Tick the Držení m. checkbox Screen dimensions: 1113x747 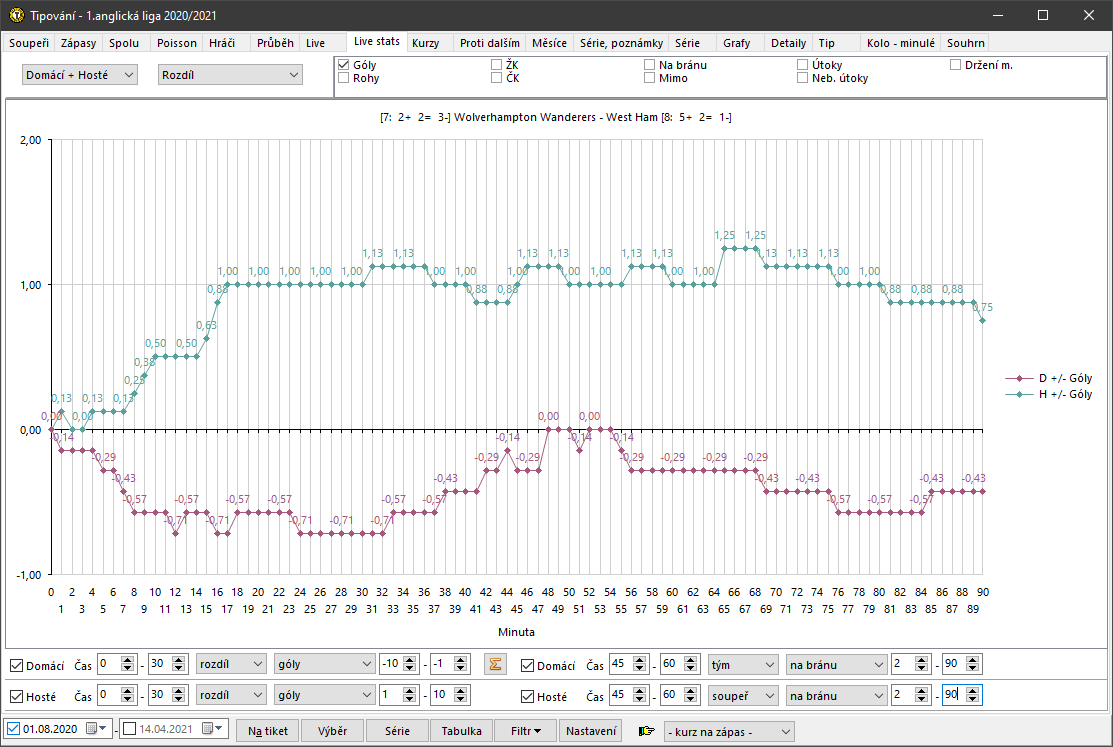956,65
